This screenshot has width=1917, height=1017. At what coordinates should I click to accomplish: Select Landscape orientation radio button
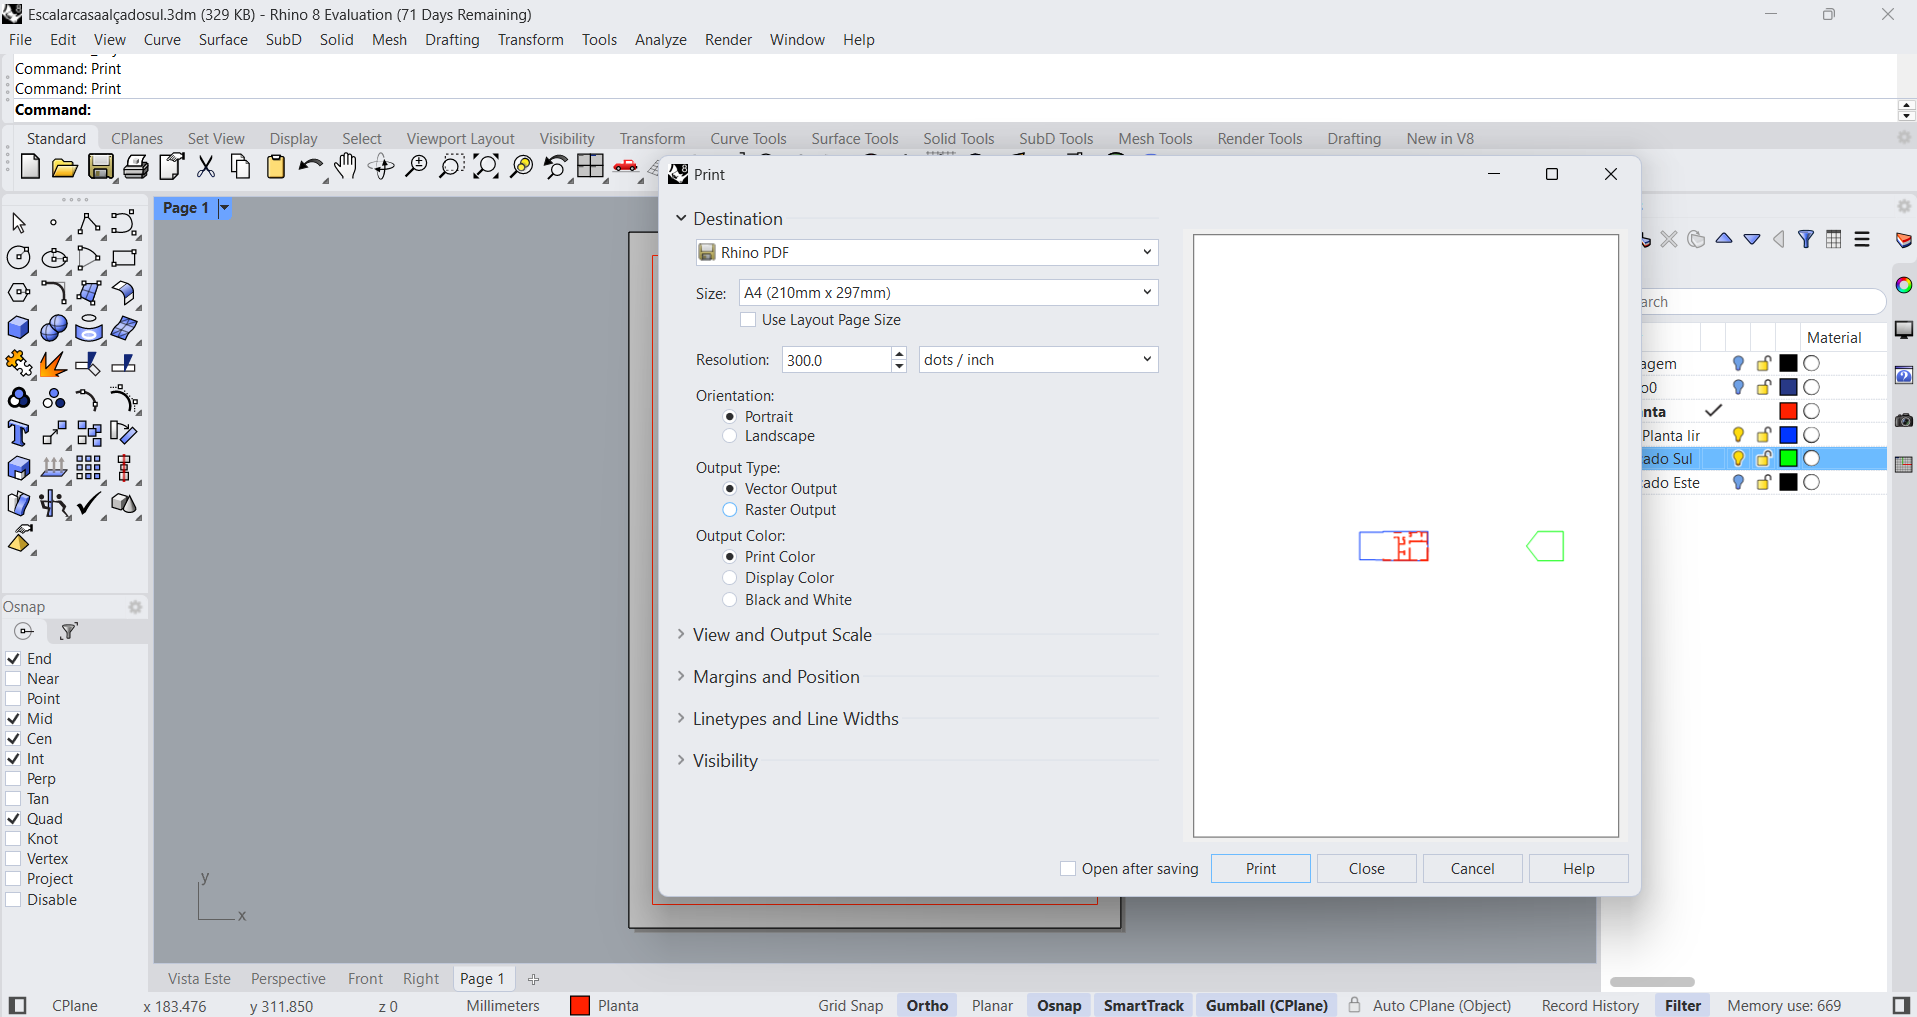[x=730, y=436]
